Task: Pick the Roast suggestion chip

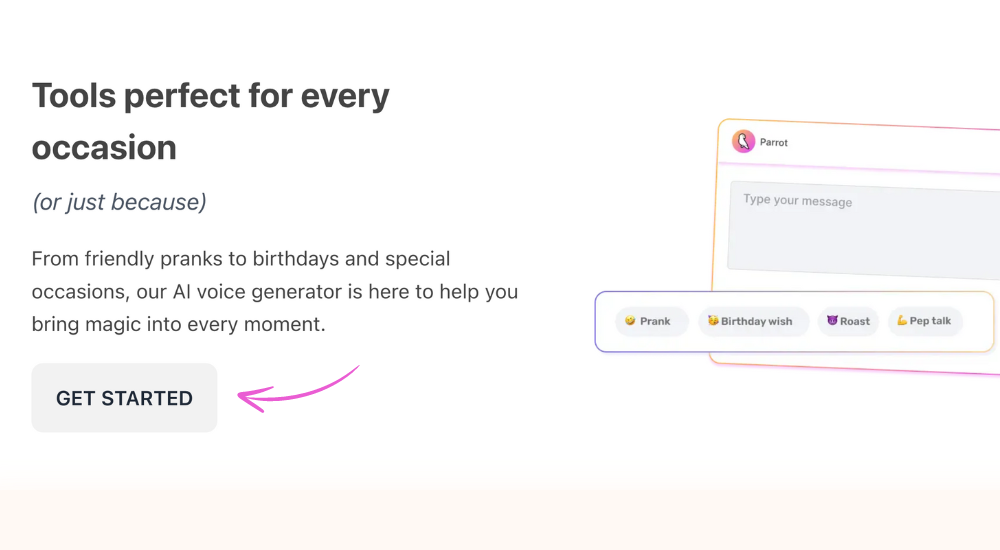Action: click(x=848, y=321)
